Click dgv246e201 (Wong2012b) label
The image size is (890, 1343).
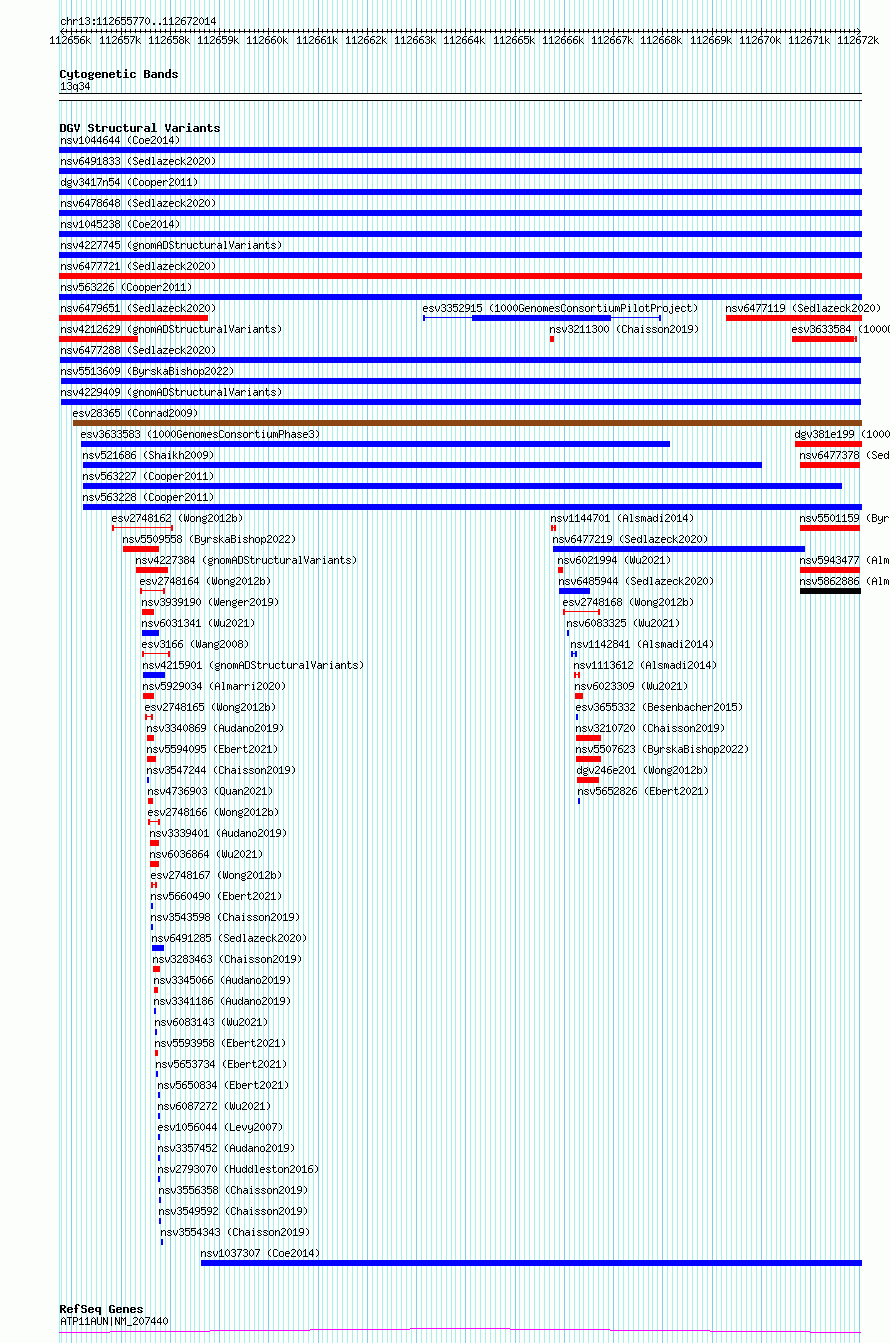[642, 770]
